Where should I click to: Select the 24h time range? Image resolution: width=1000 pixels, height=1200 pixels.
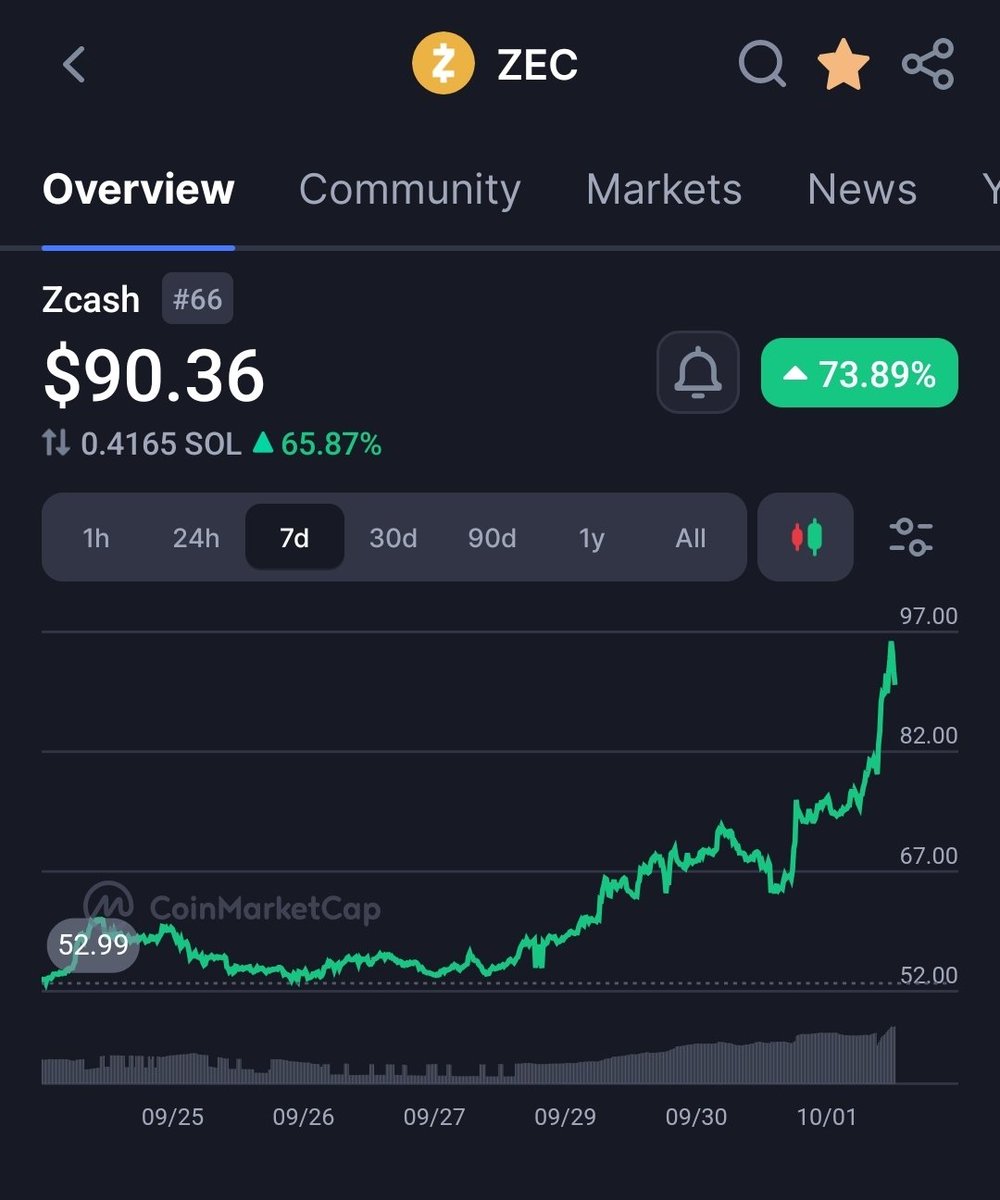196,538
